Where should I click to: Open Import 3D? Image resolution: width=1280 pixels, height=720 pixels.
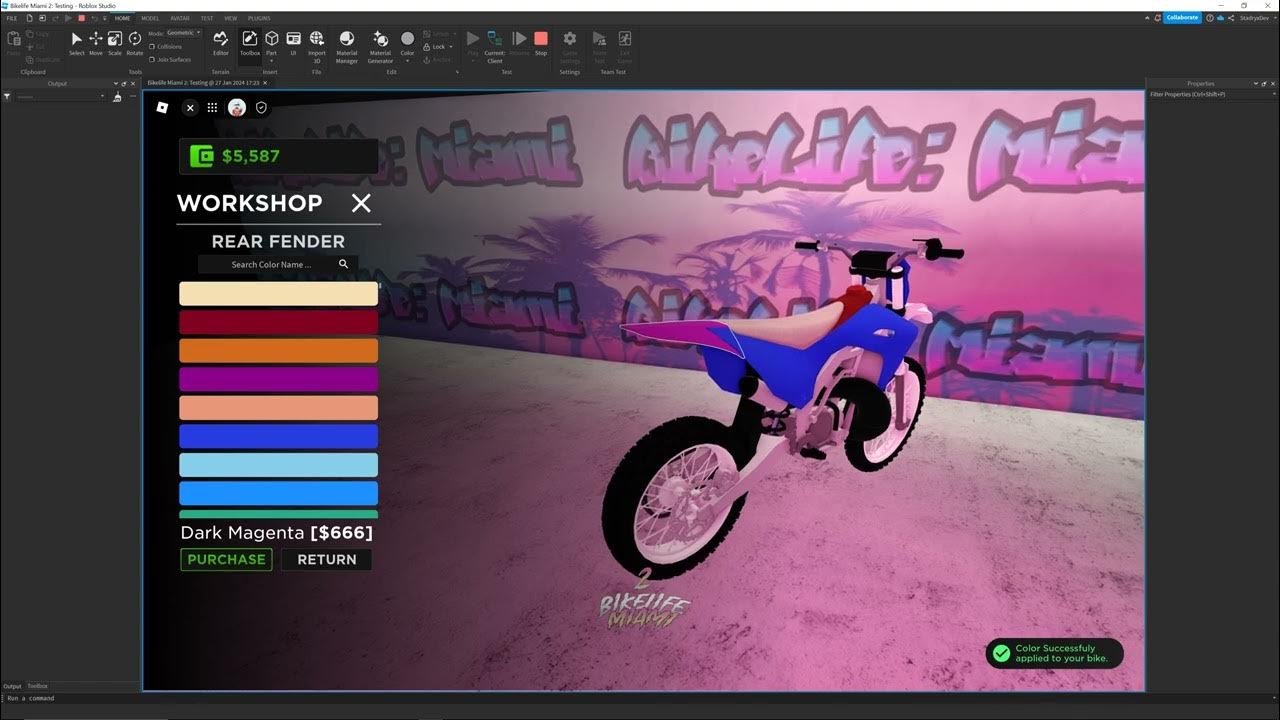[317, 46]
